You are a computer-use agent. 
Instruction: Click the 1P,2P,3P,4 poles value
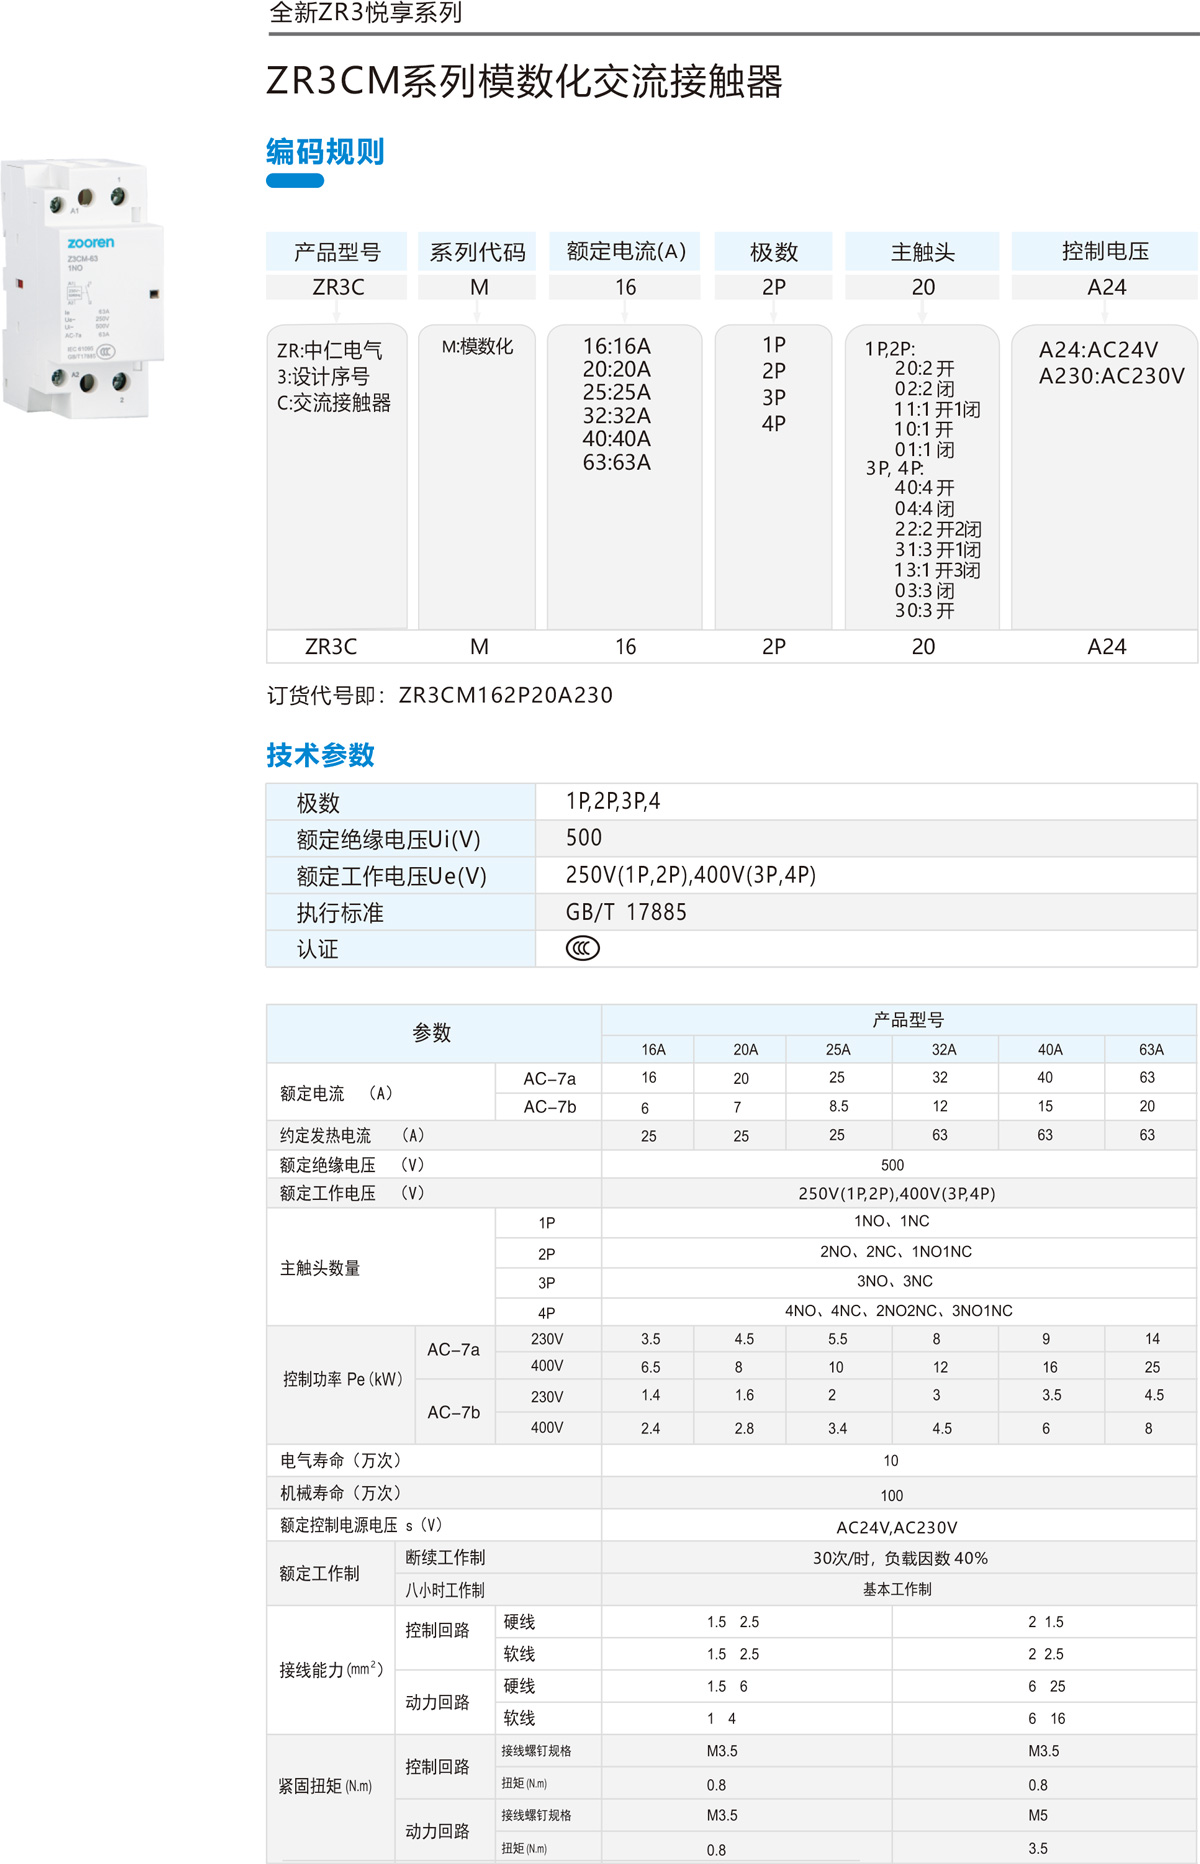point(613,801)
